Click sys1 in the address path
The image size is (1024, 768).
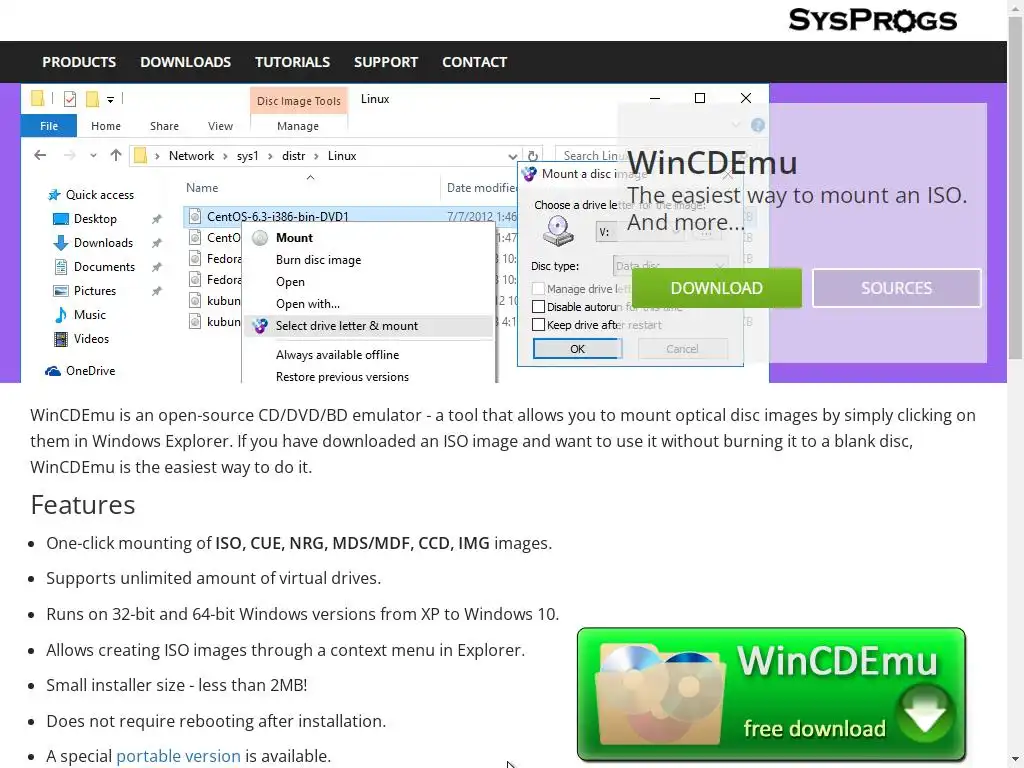(248, 155)
